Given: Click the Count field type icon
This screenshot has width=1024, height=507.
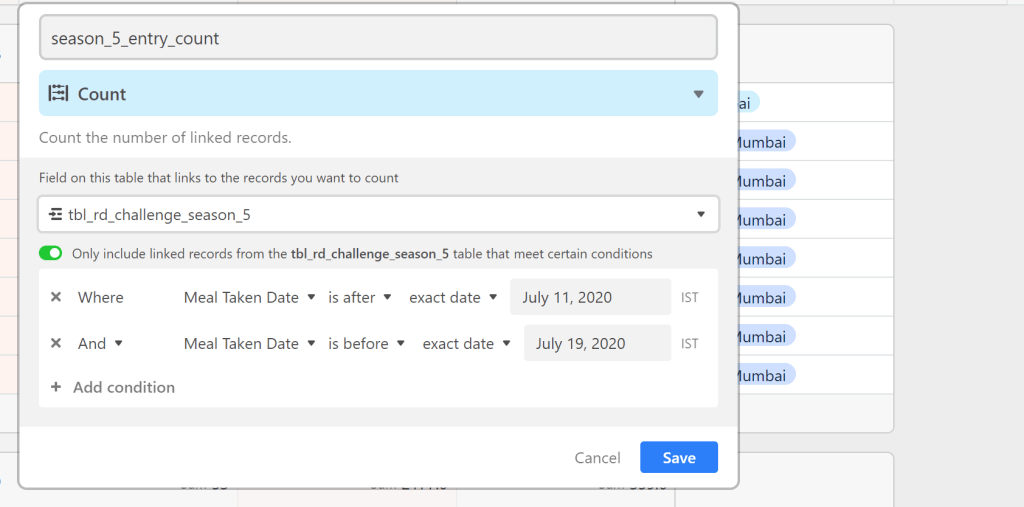Looking at the screenshot, I should 58,94.
